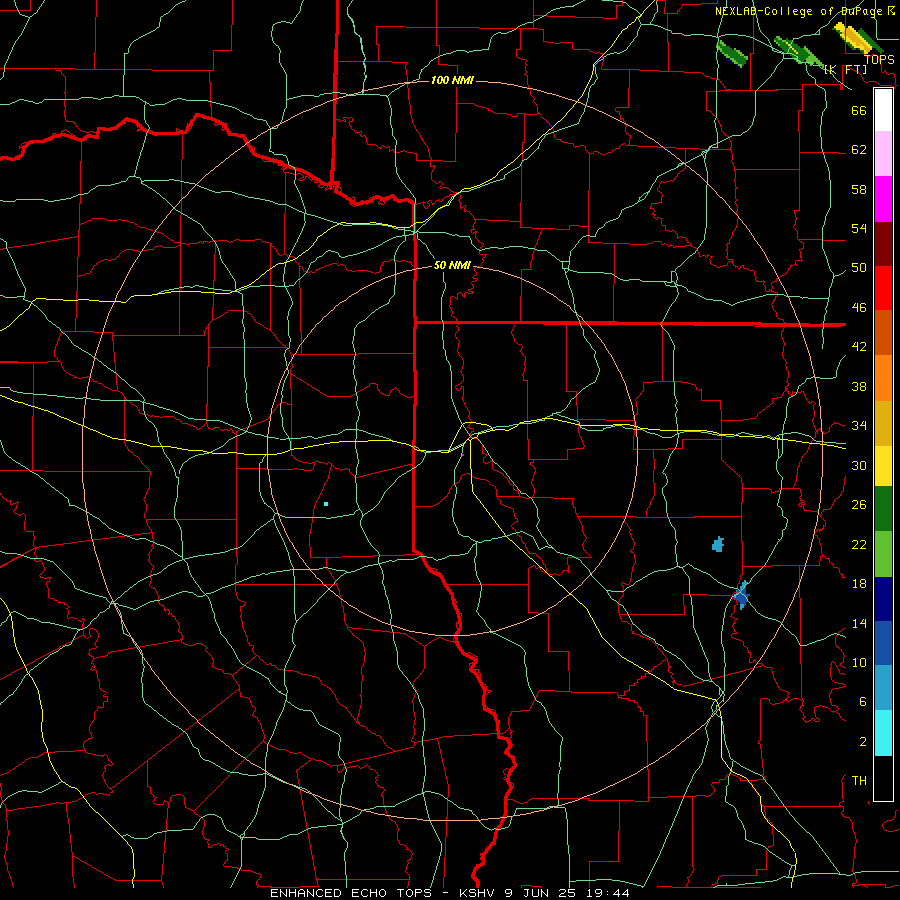The height and width of the screenshot is (900, 900).
Task: Click the '100 NMI' range ring label
Action: (452, 80)
